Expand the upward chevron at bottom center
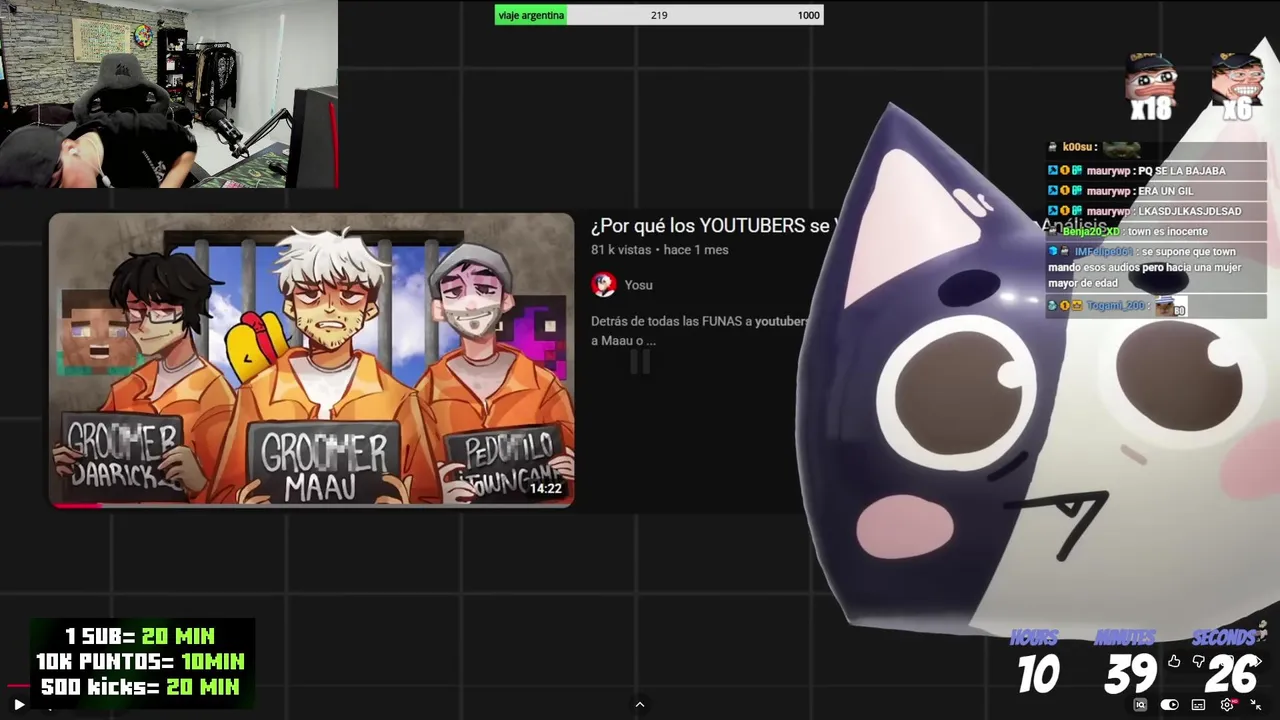Image resolution: width=1280 pixels, height=720 pixels. click(x=640, y=705)
